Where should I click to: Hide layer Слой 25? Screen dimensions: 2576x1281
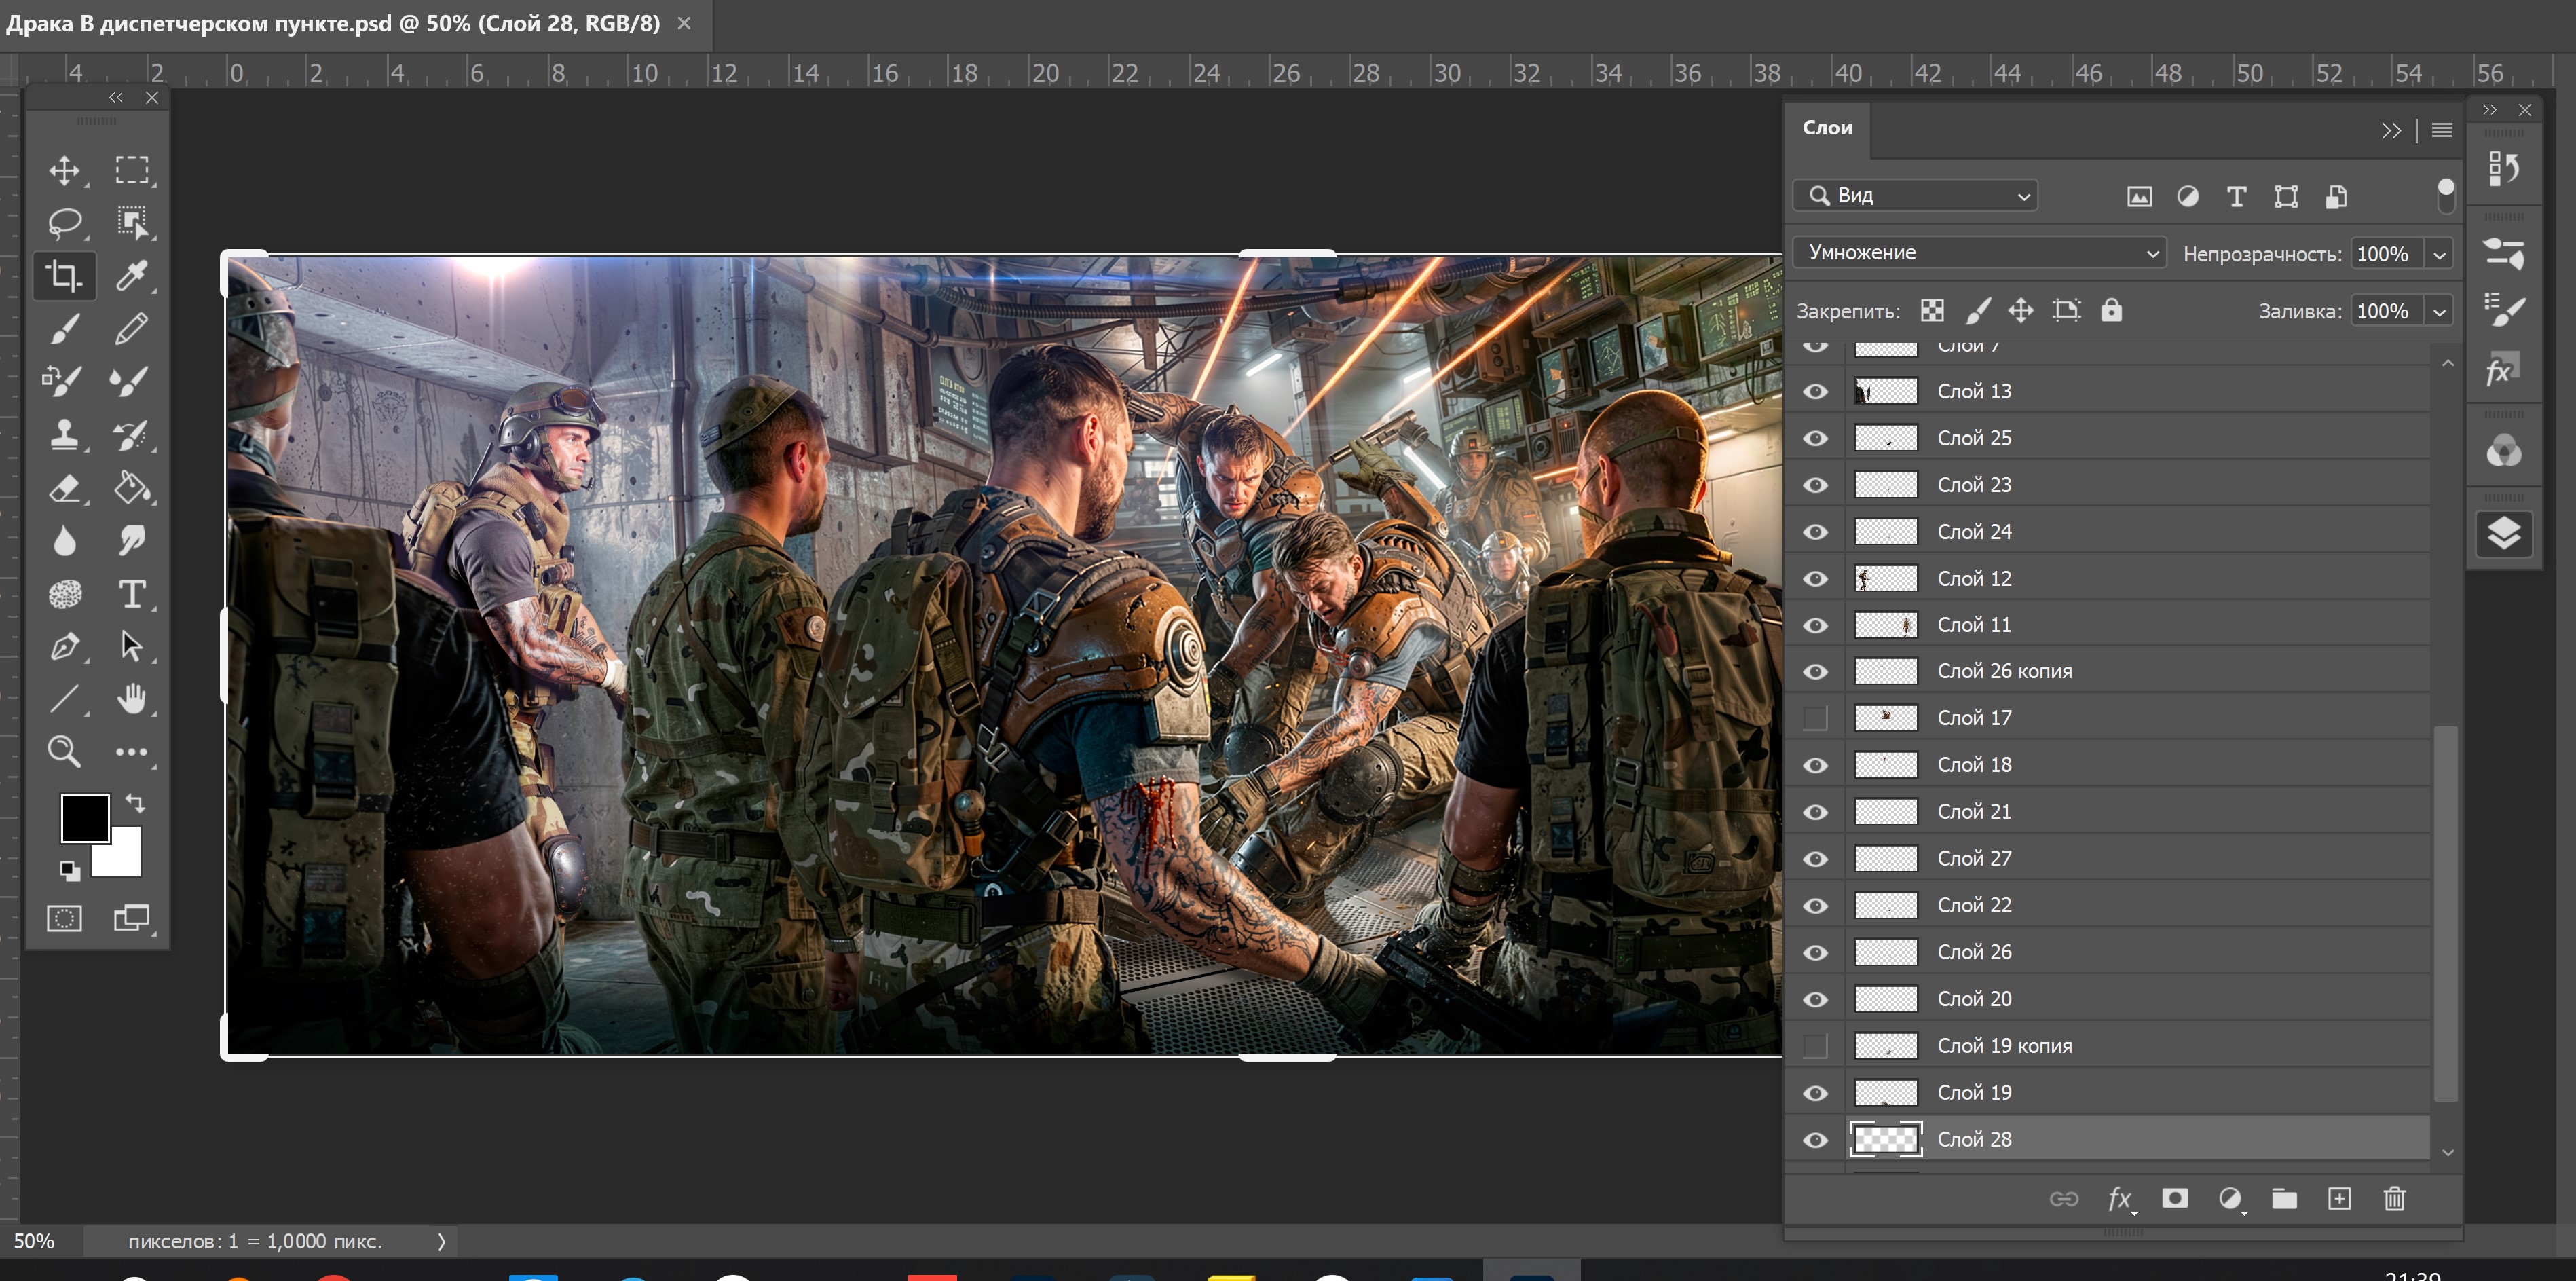pyautogui.click(x=1816, y=439)
